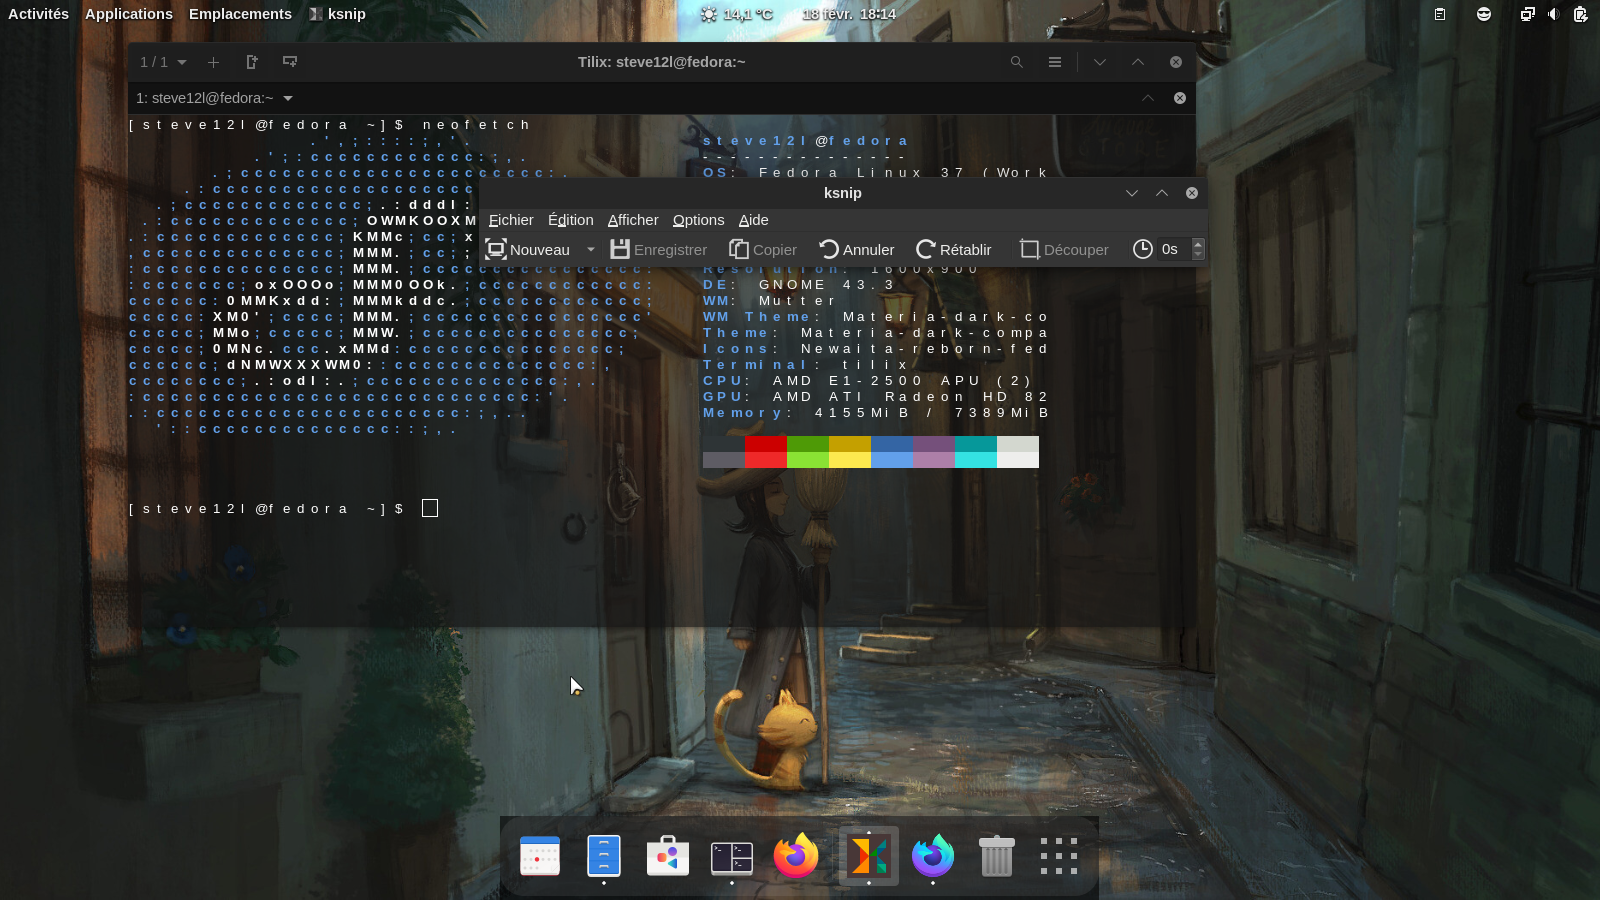The width and height of the screenshot is (1600, 900).
Task: Click the Memory '4155MiB / 7389MiB' line
Action: [x=876, y=413]
